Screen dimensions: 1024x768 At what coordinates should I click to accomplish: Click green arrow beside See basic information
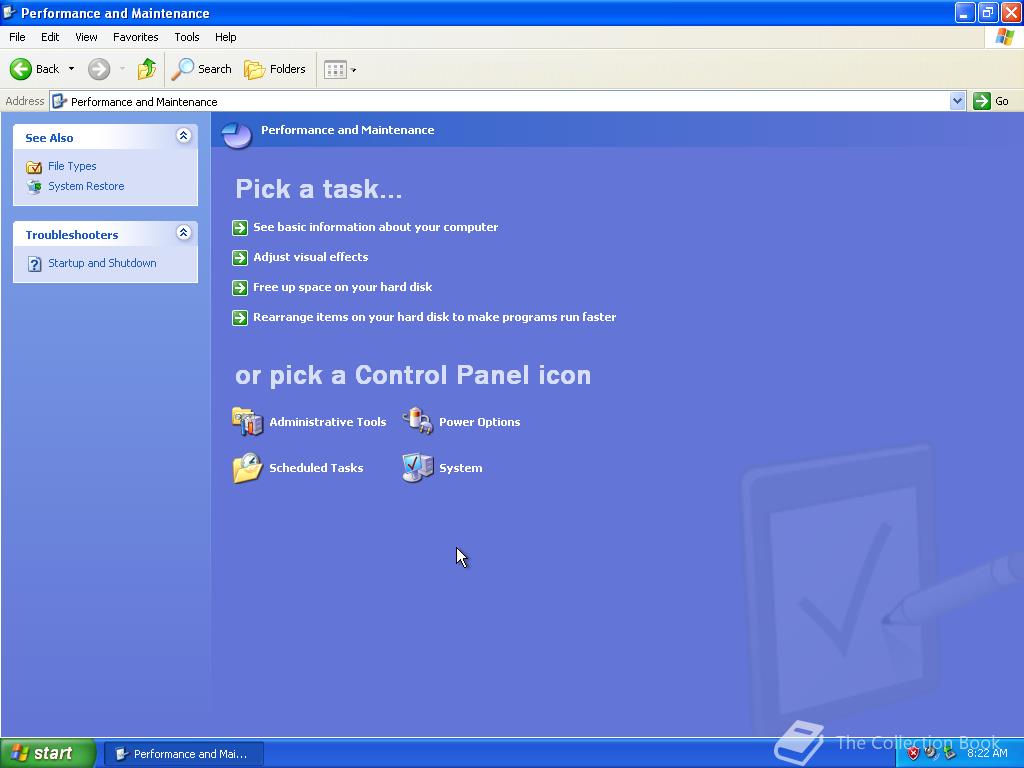[x=240, y=227]
